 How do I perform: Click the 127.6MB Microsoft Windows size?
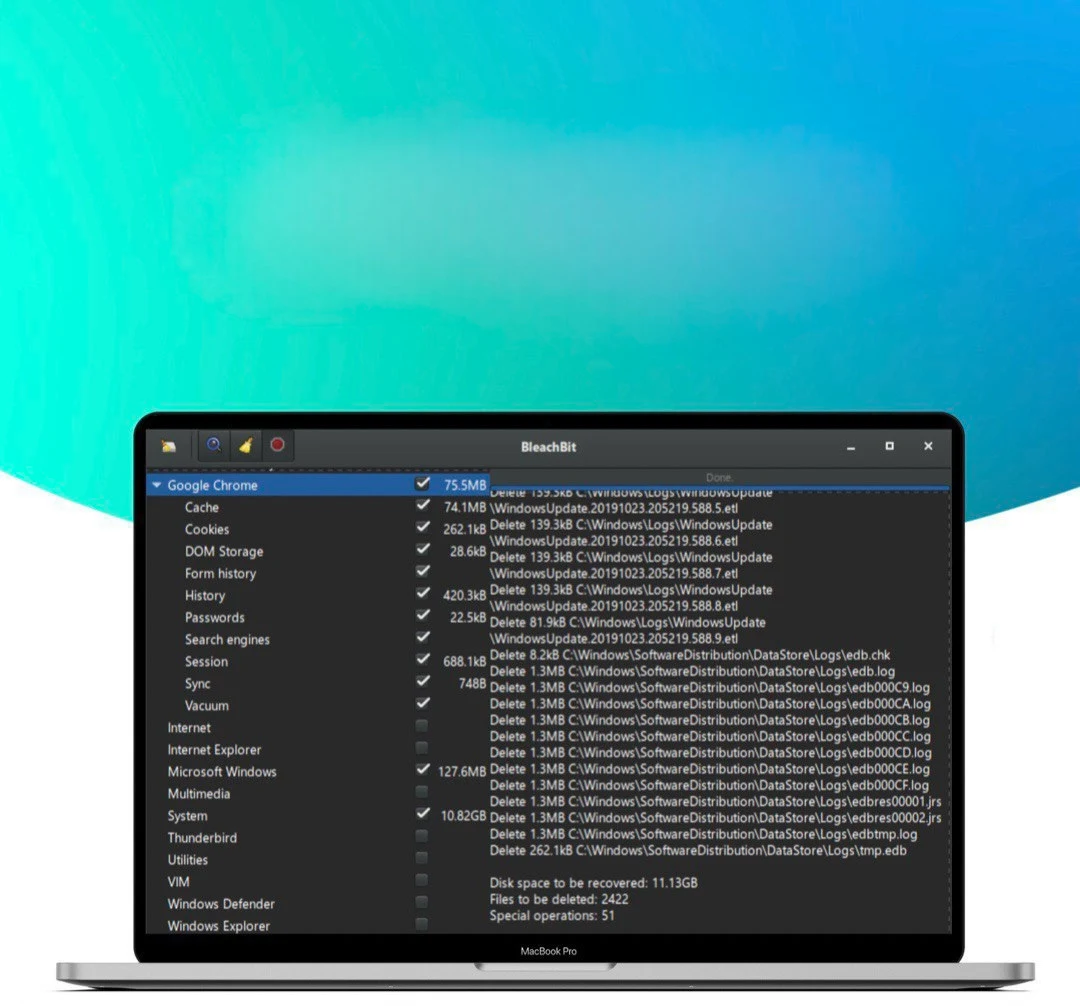pos(462,771)
